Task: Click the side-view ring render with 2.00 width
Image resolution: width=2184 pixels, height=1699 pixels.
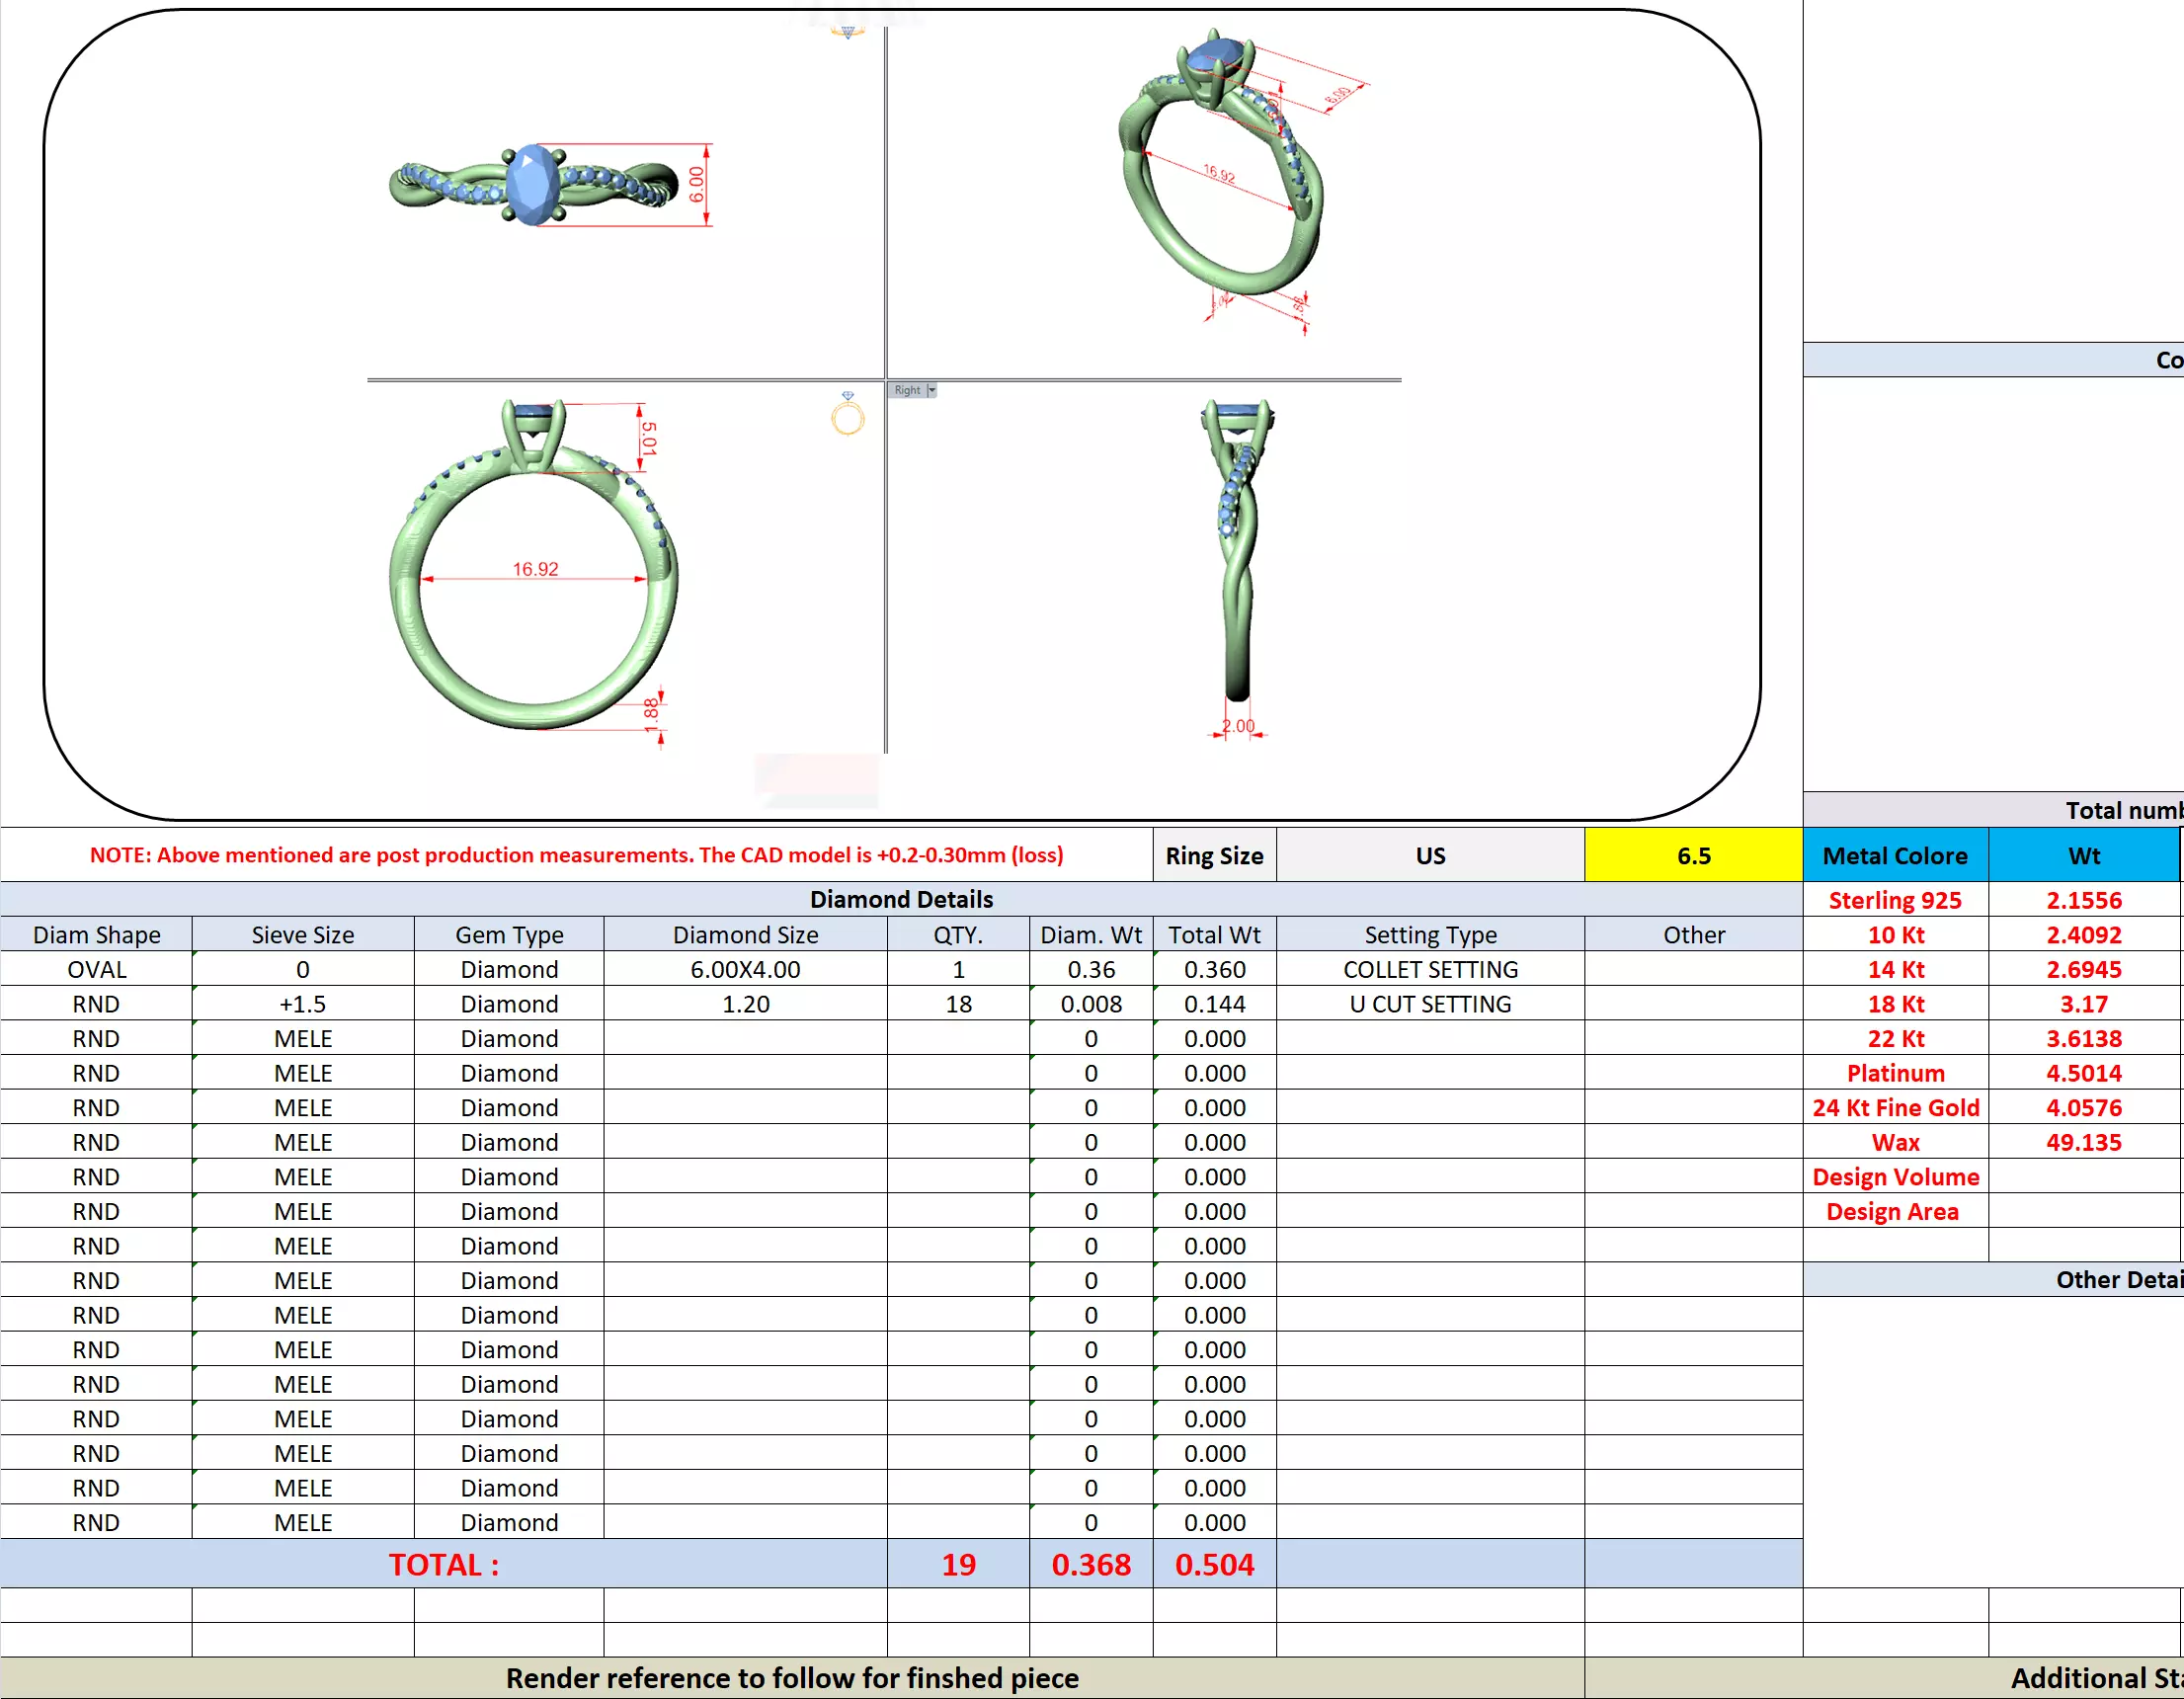Action: [1238, 560]
